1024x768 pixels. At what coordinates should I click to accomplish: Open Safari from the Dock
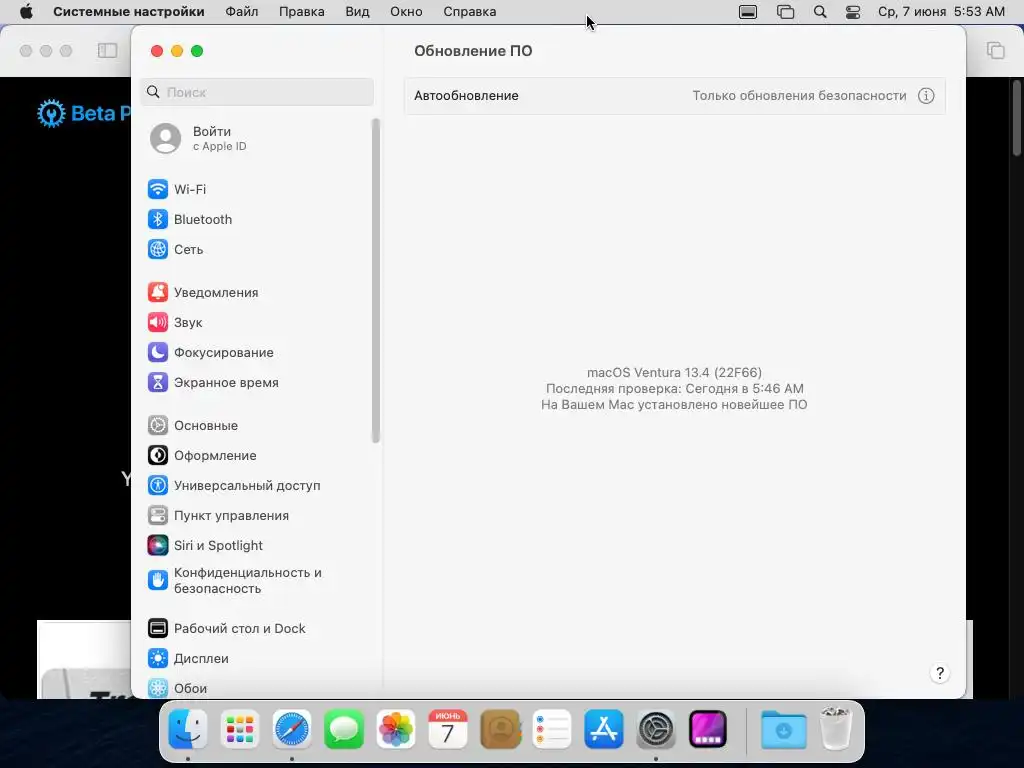[292, 729]
